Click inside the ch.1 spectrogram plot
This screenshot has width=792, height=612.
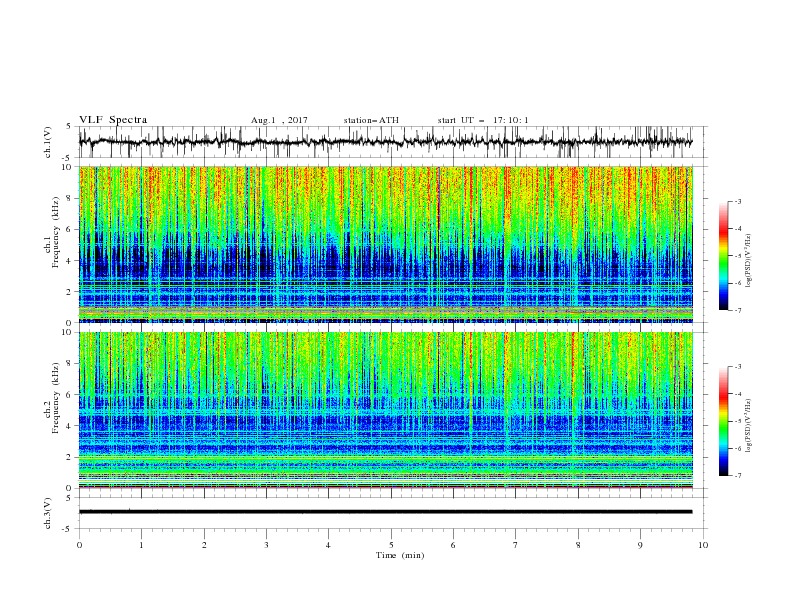(385, 244)
